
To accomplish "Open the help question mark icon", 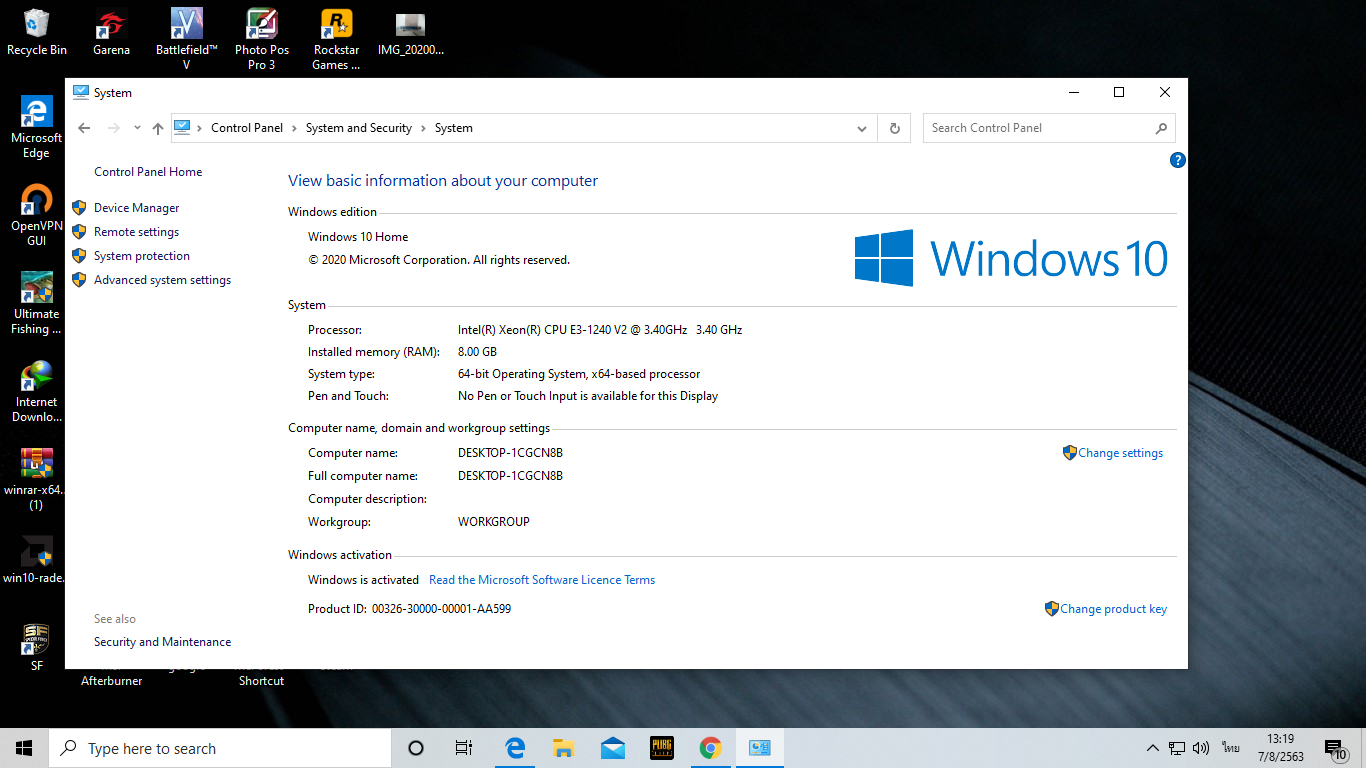I will [1178, 160].
